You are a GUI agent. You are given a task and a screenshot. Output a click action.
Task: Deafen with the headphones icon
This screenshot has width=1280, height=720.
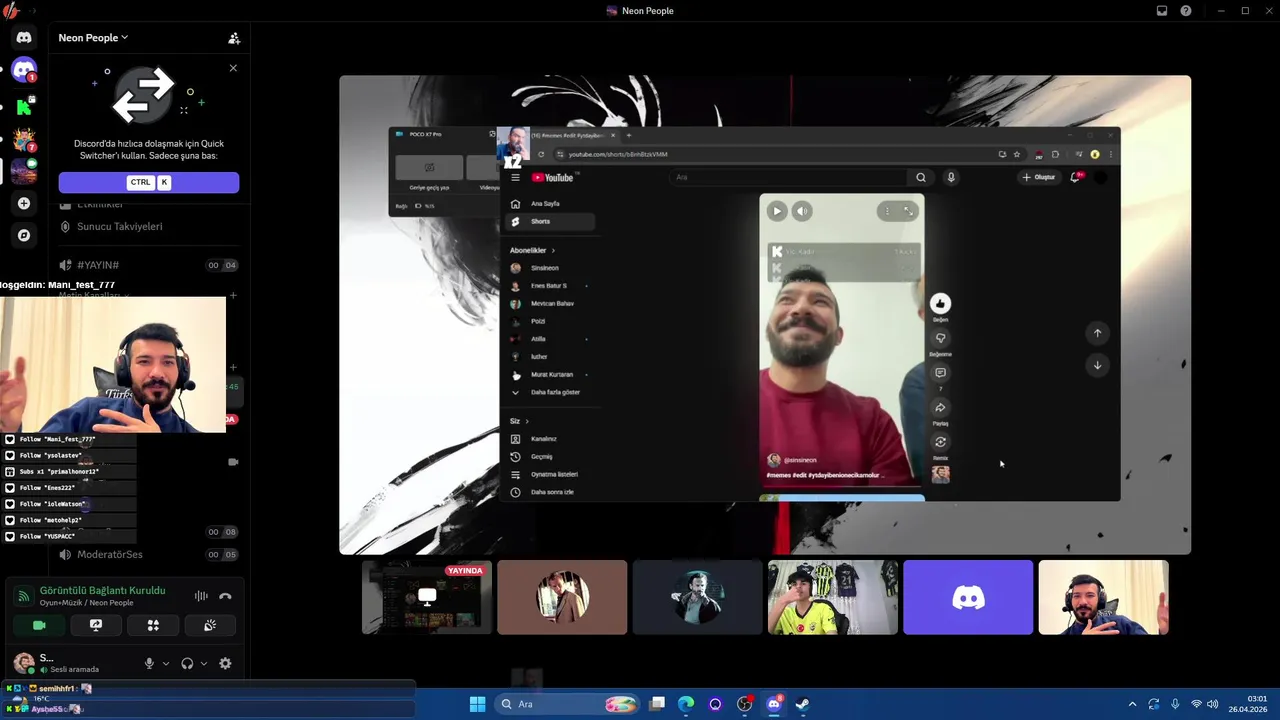coord(187,663)
